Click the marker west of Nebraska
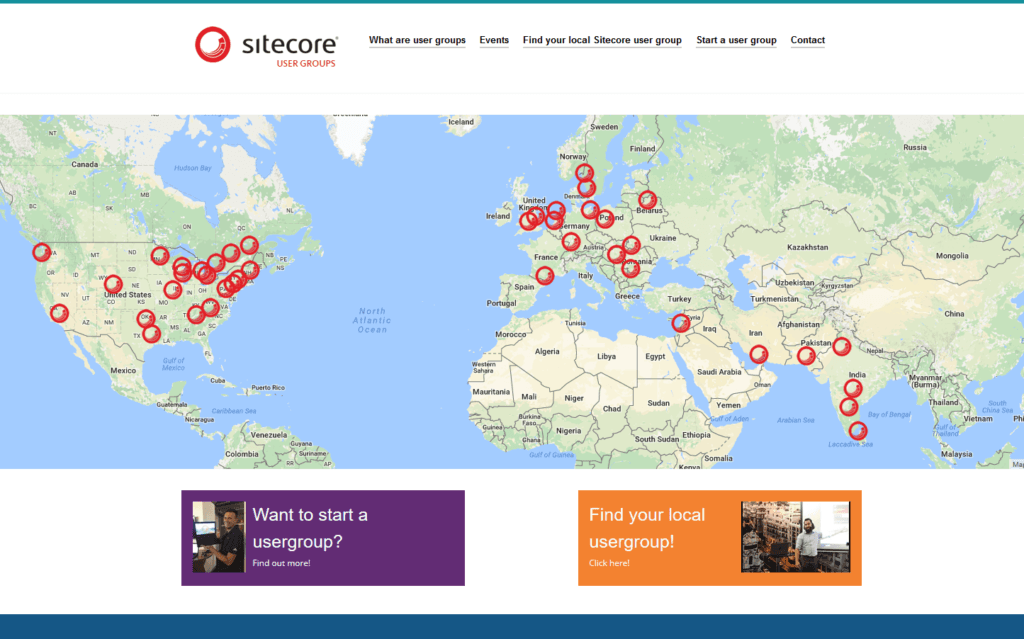This screenshot has width=1024, height=639. 113,284
